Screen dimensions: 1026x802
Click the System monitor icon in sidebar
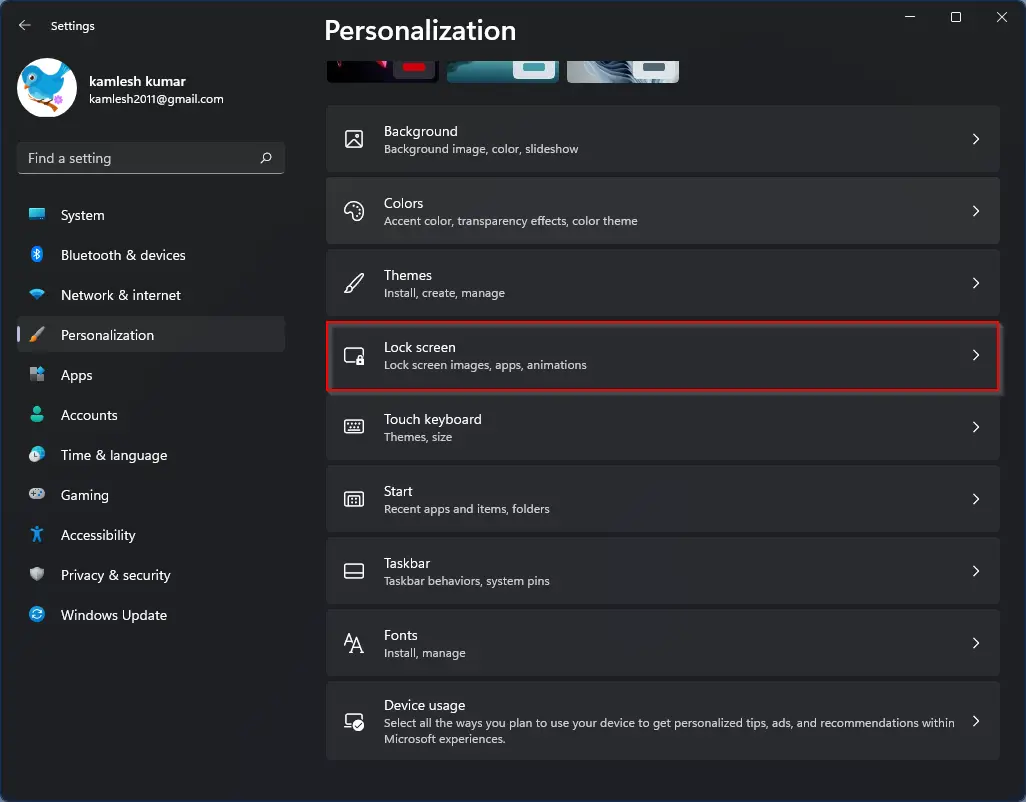[37, 215]
